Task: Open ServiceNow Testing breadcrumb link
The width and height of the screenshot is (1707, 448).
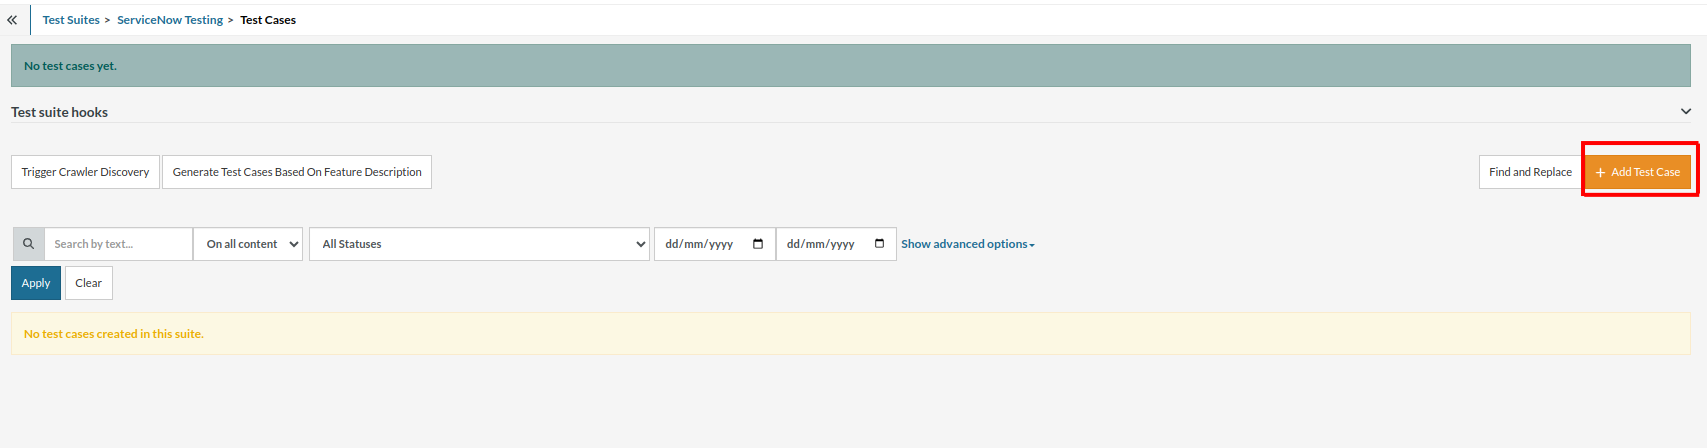Action: pos(170,20)
